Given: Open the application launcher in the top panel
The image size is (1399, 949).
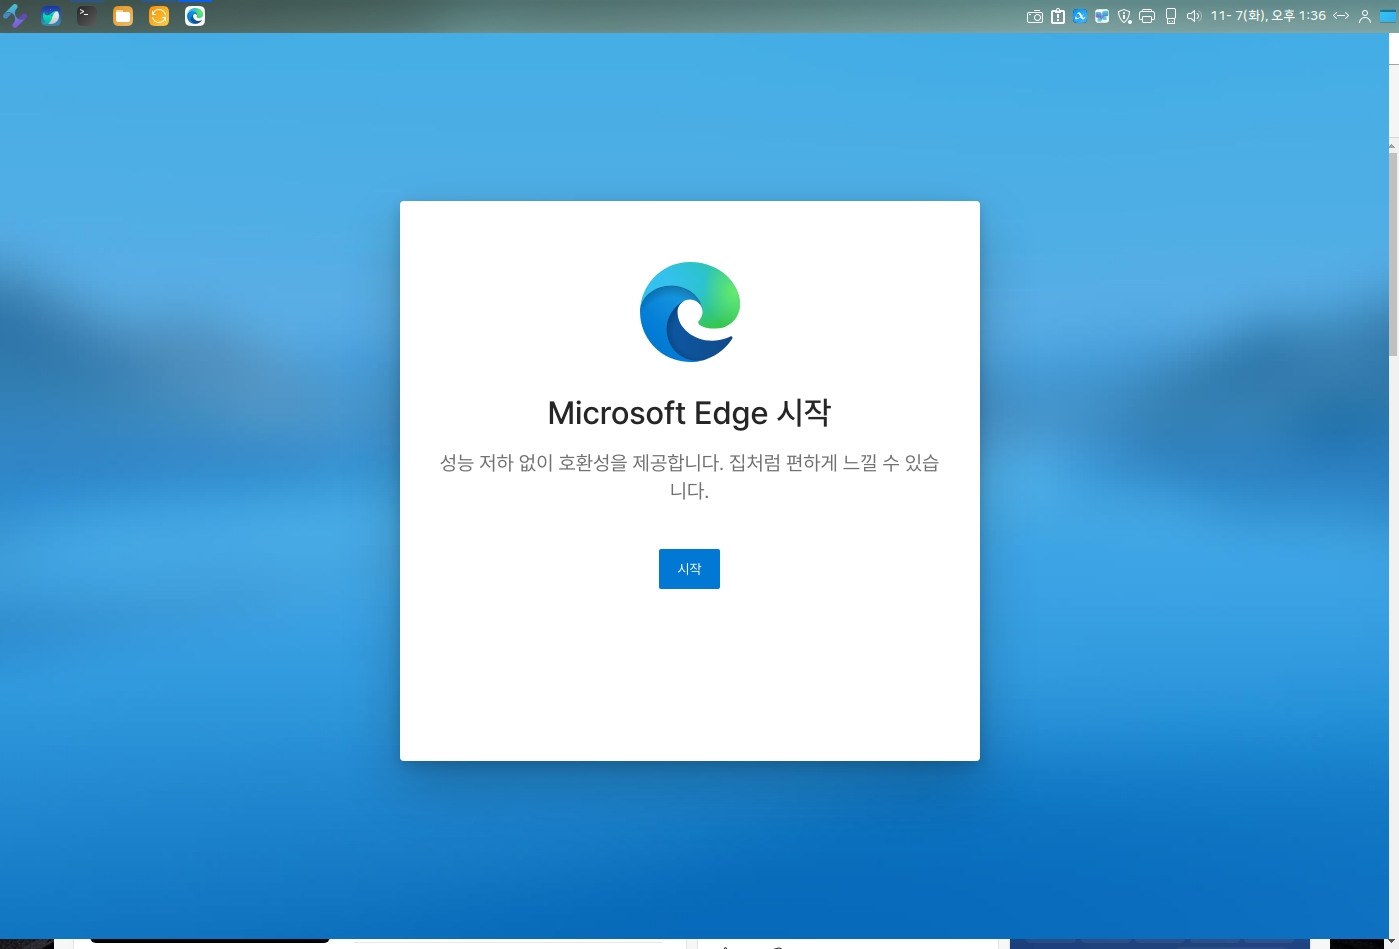Looking at the screenshot, I should [15, 16].
